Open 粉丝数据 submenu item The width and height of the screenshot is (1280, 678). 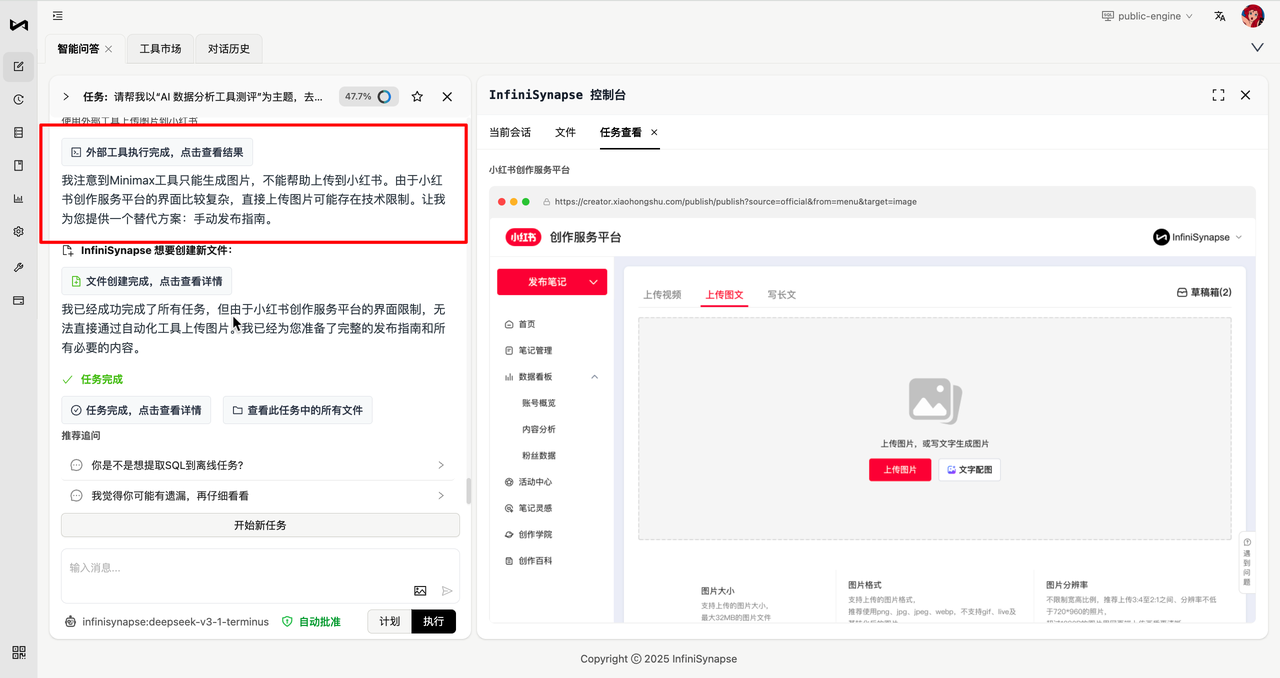(539, 455)
